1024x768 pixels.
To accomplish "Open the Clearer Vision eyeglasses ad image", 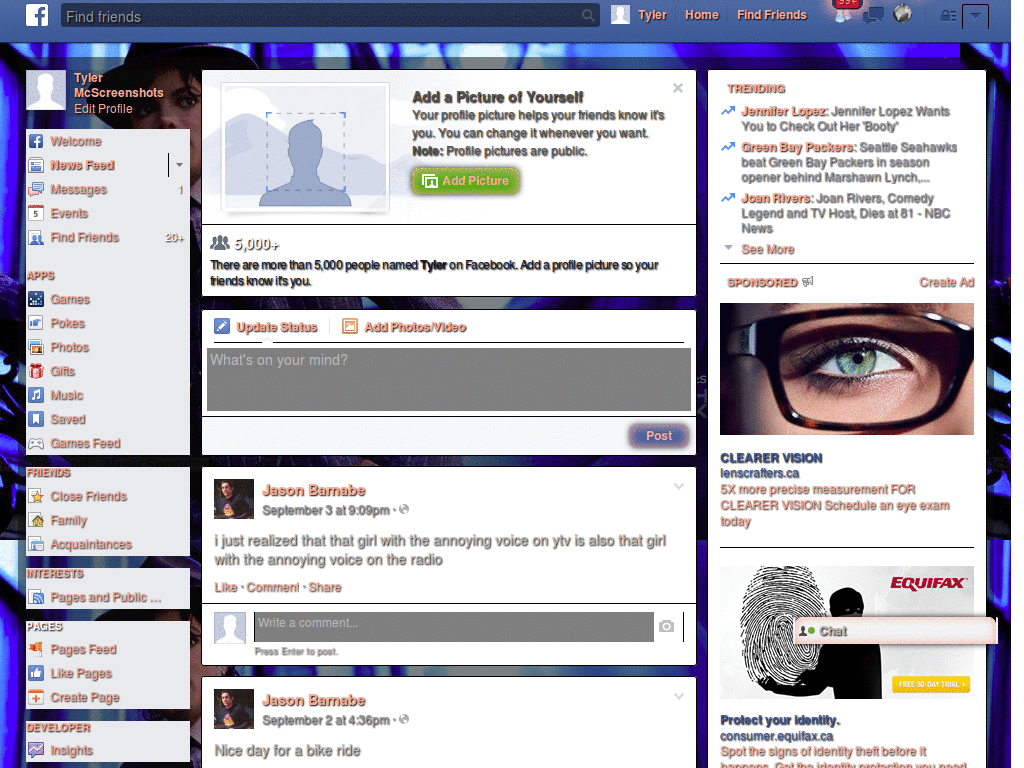I will coord(846,369).
